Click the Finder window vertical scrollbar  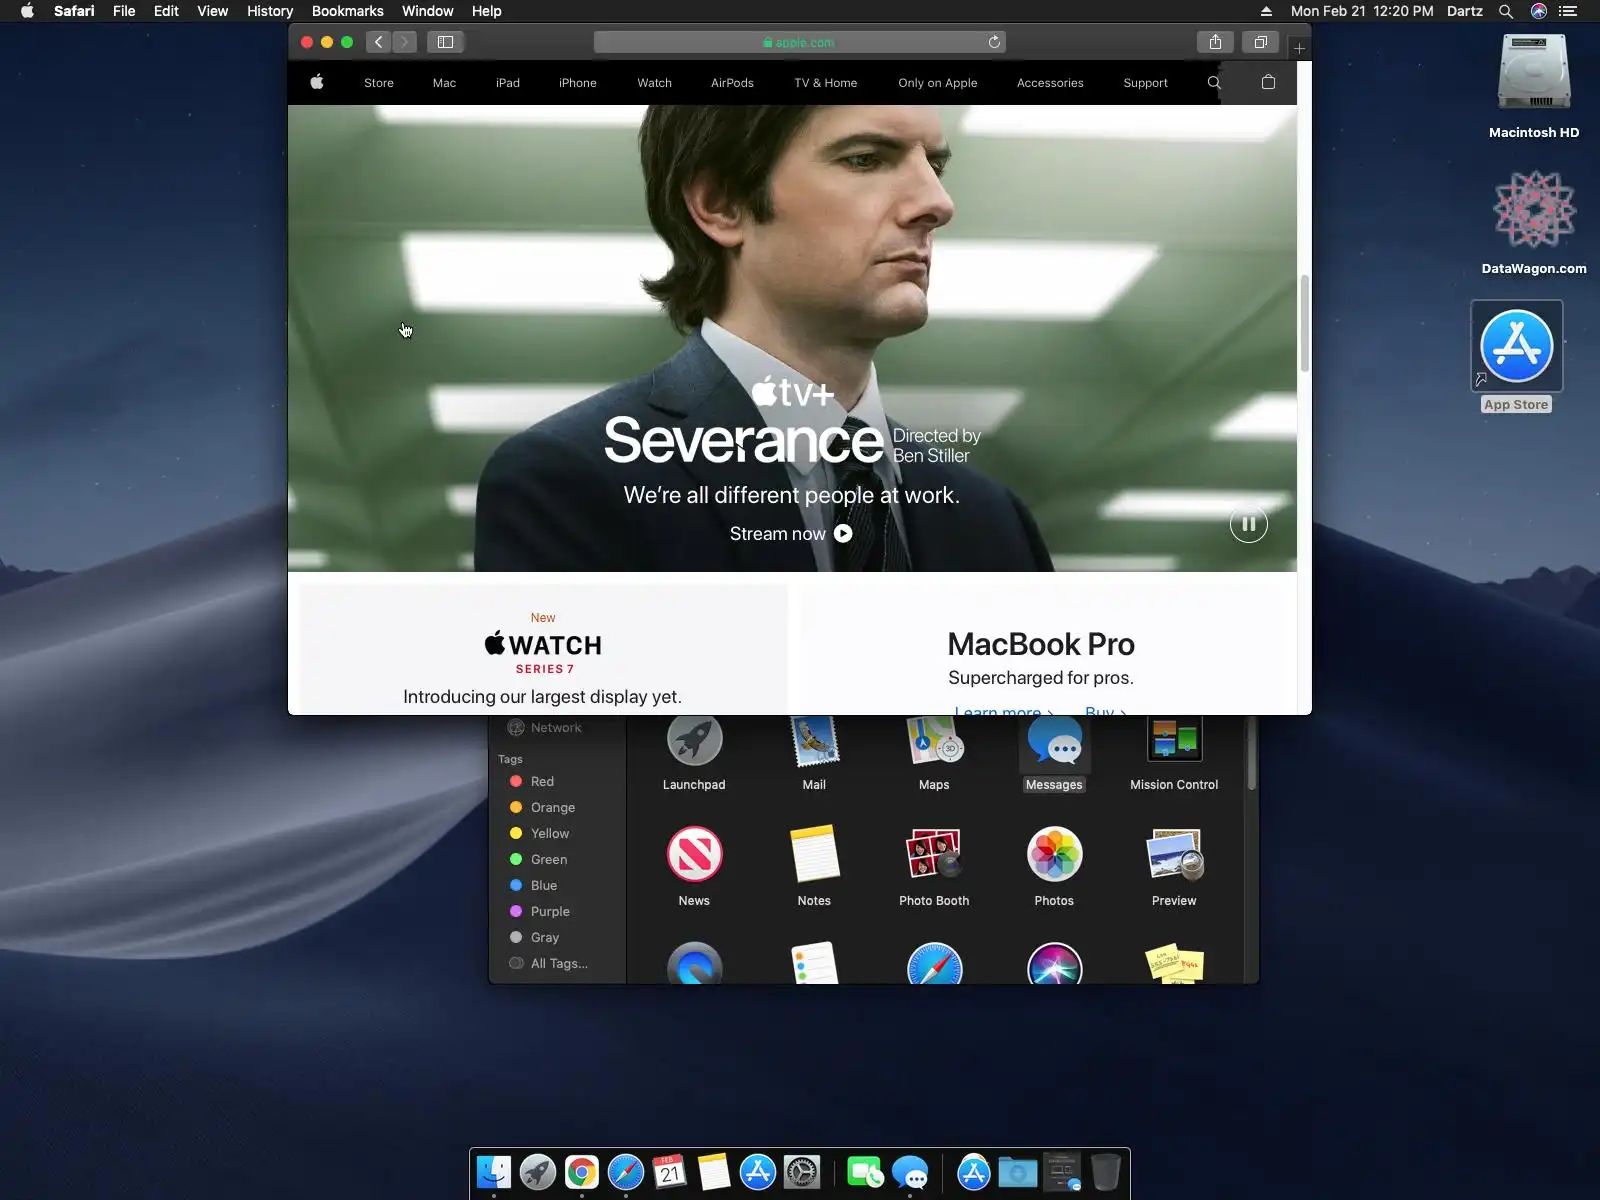[x=1251, y=755]
